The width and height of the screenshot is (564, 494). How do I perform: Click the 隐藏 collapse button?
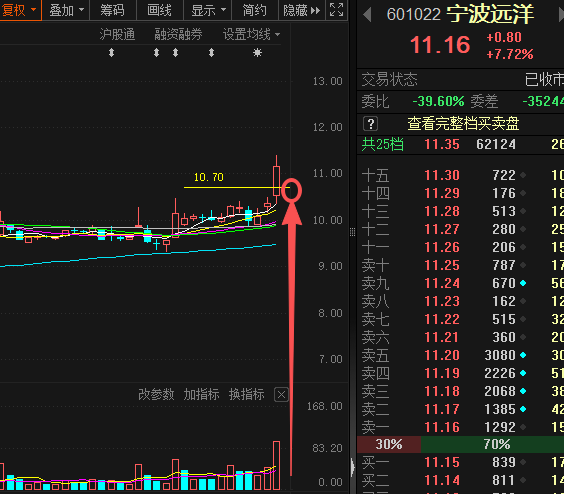301,10
